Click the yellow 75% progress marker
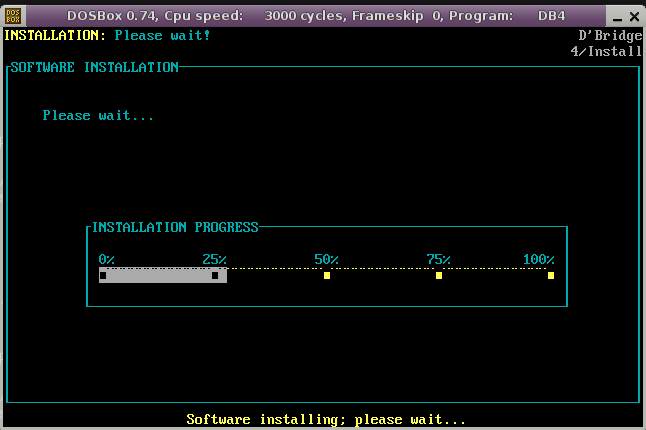 pos(439,275)
